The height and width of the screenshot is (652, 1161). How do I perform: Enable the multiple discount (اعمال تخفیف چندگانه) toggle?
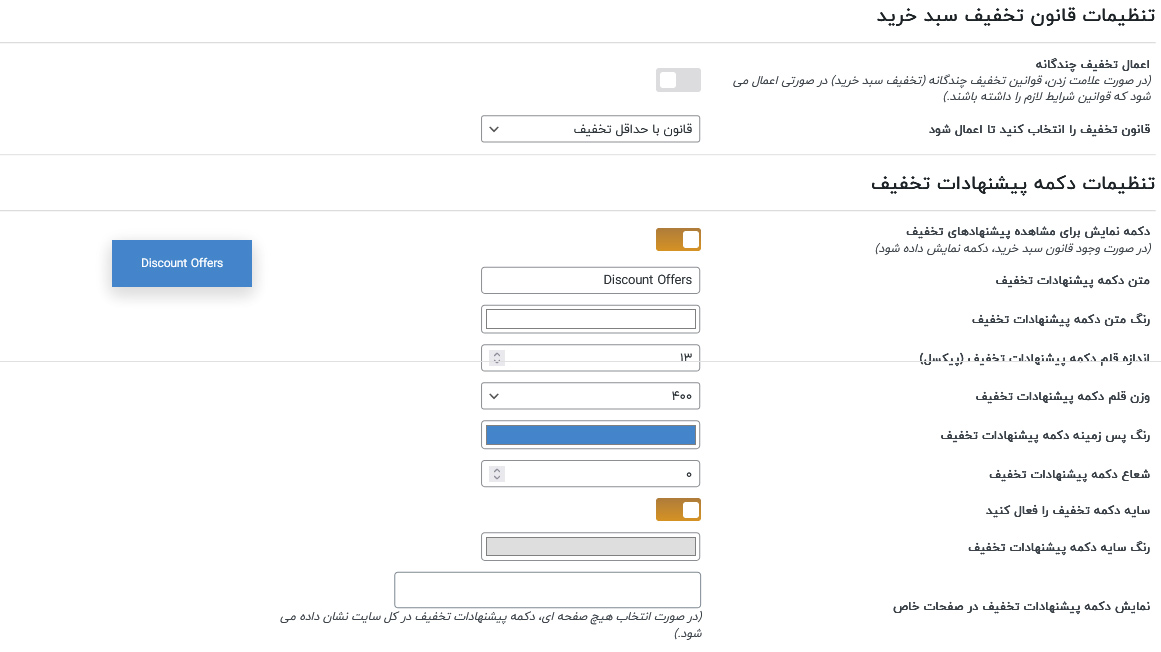tap(677, 80)
